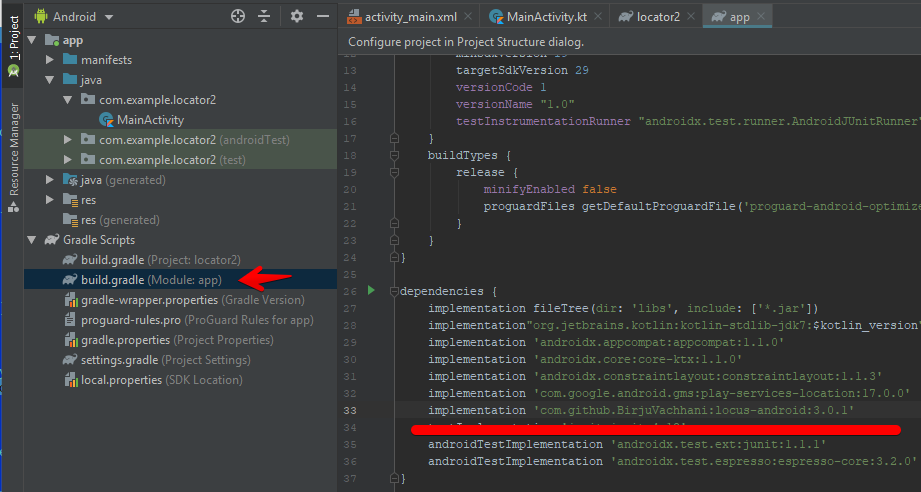
Task: Click the Collapse All icon in Project panel
Action: [264, 16]
